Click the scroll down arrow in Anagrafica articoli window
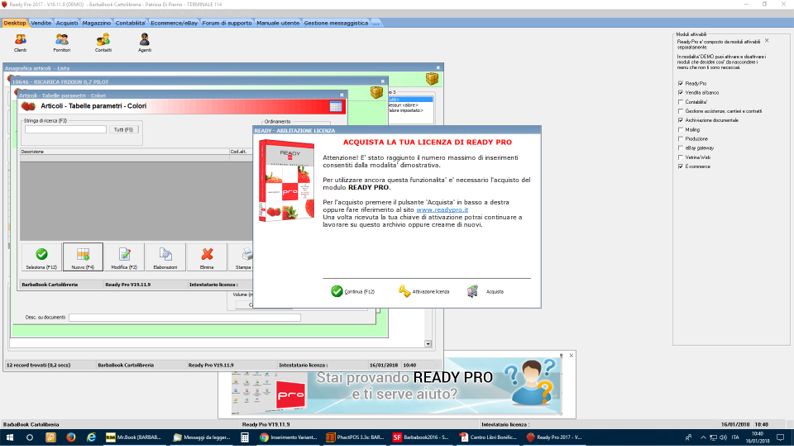The width and height of the screenshot is (794, 446). (428, 344)
